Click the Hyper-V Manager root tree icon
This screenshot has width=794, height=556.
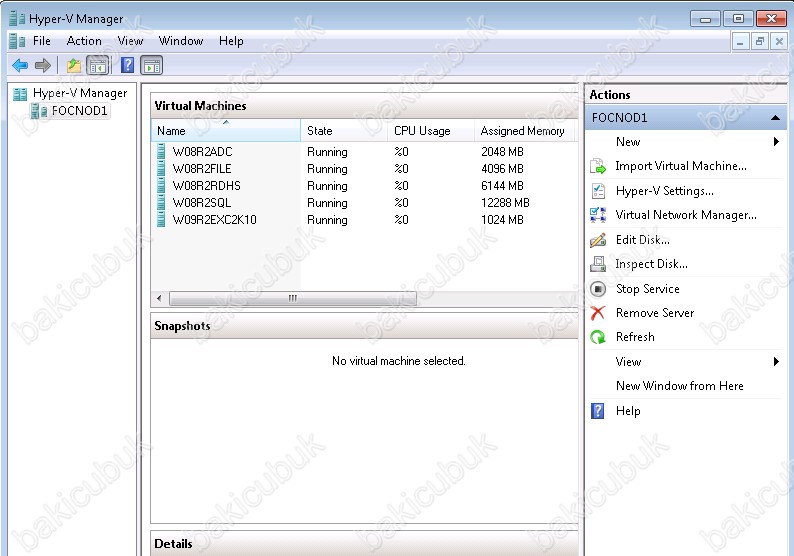coord(20,94)
